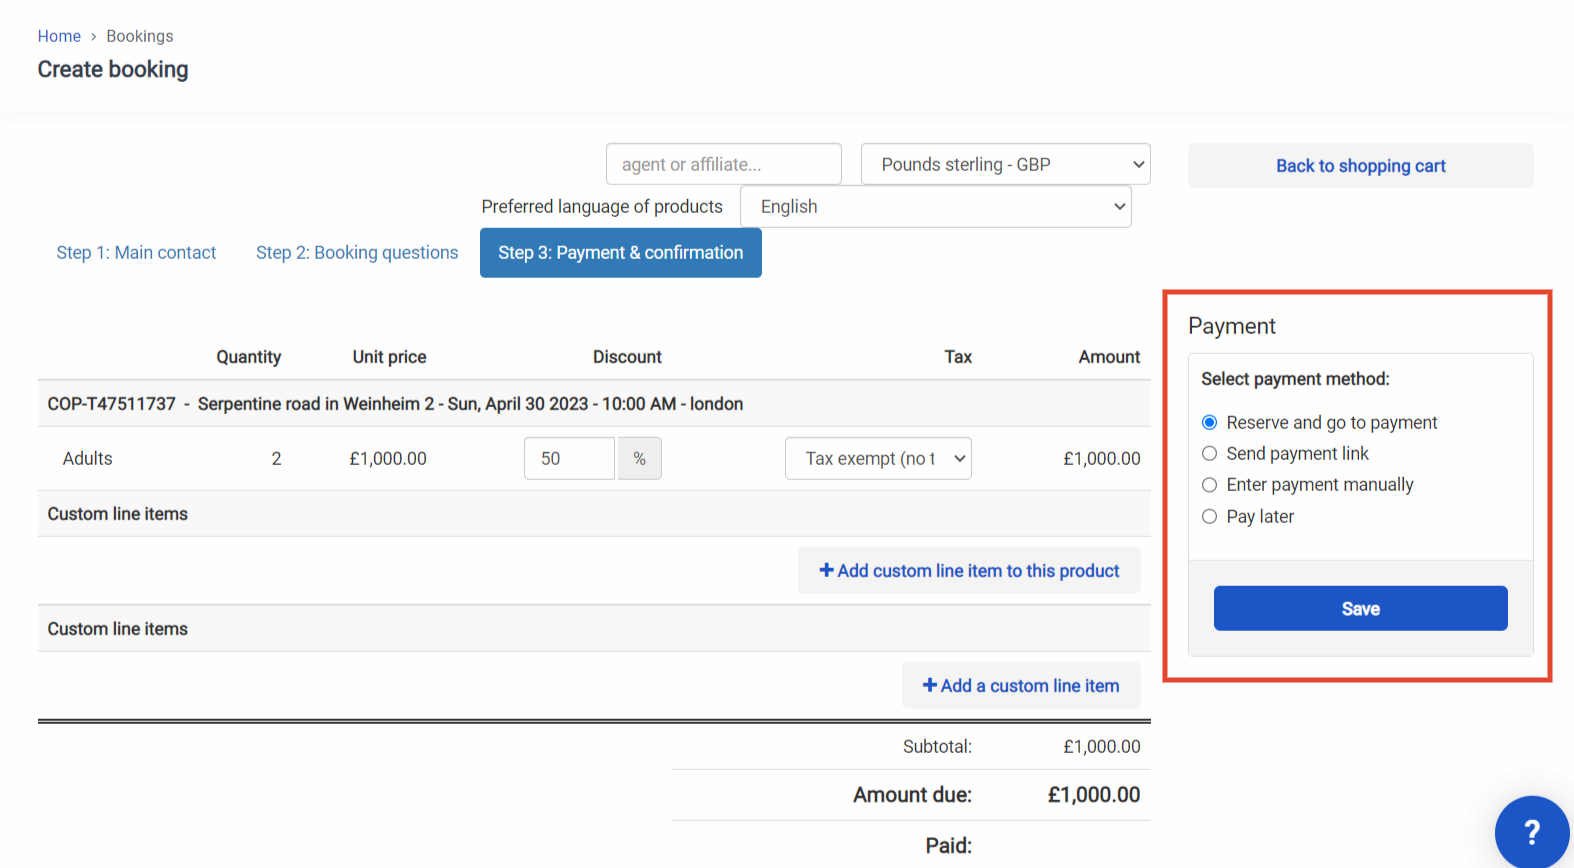
Task: Click the Save payment button
Action: click(1361, 608)
